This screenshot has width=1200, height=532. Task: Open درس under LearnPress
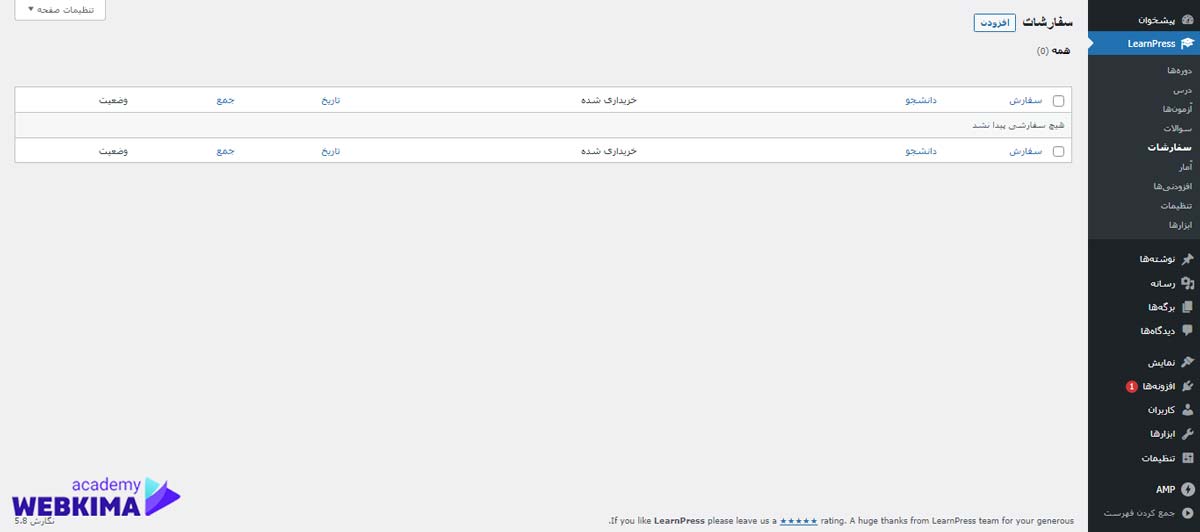pos(1183,90)
